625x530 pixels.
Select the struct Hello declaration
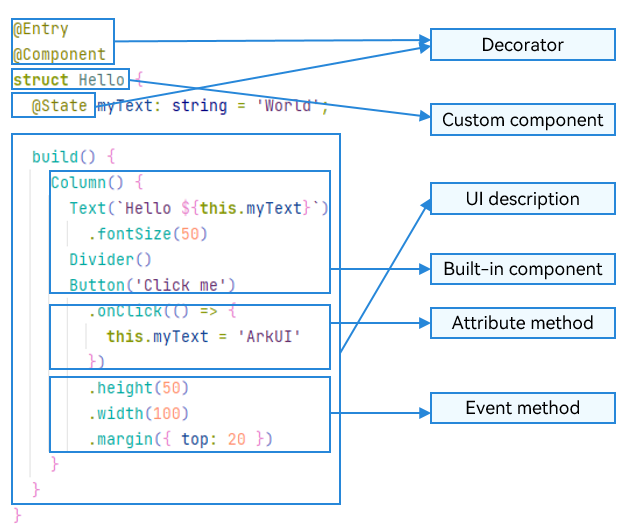click(69, 80)
